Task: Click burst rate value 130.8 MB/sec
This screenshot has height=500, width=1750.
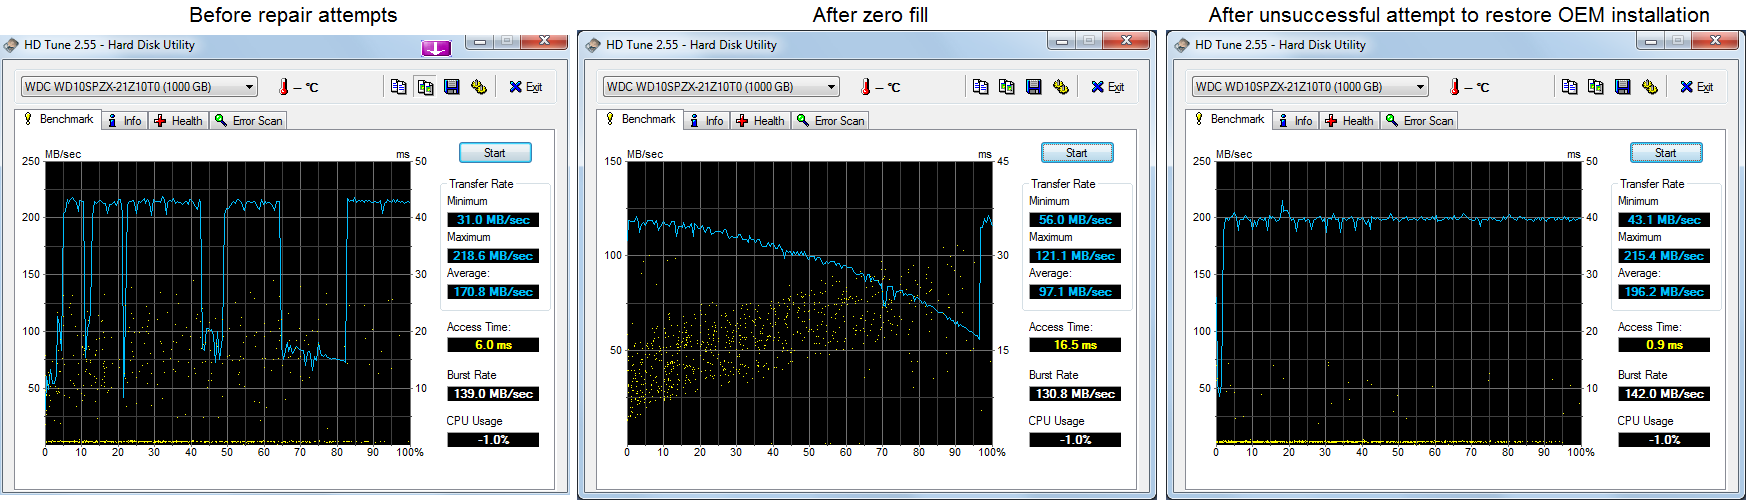Action: [1075, 394]
